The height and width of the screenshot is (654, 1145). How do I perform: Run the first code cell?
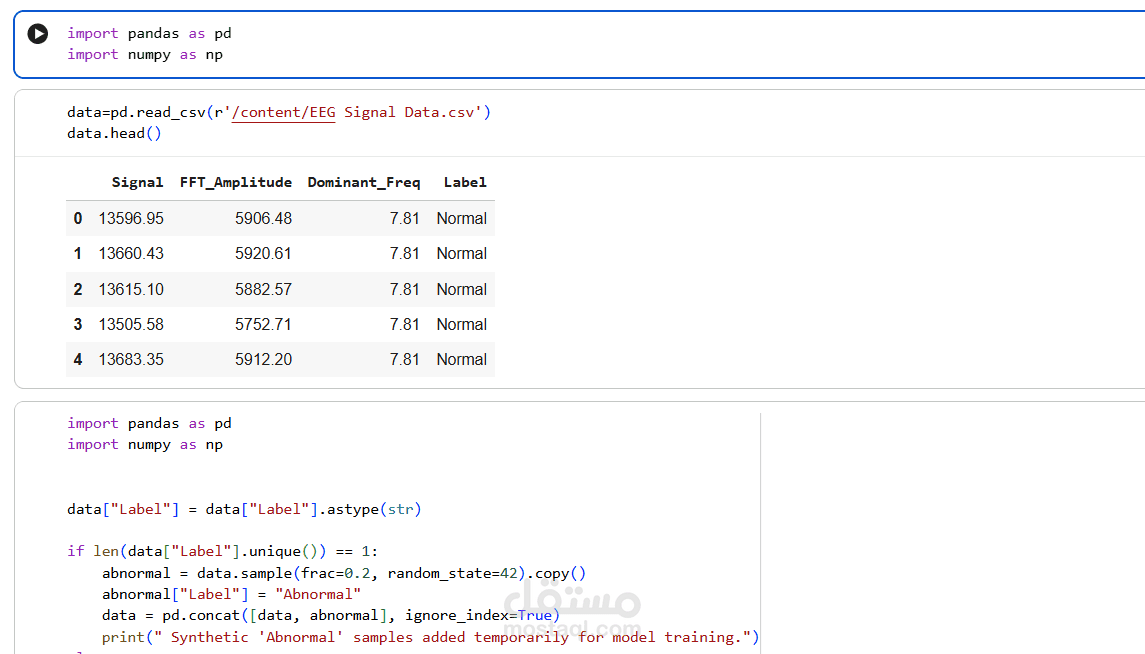point(38,34)
